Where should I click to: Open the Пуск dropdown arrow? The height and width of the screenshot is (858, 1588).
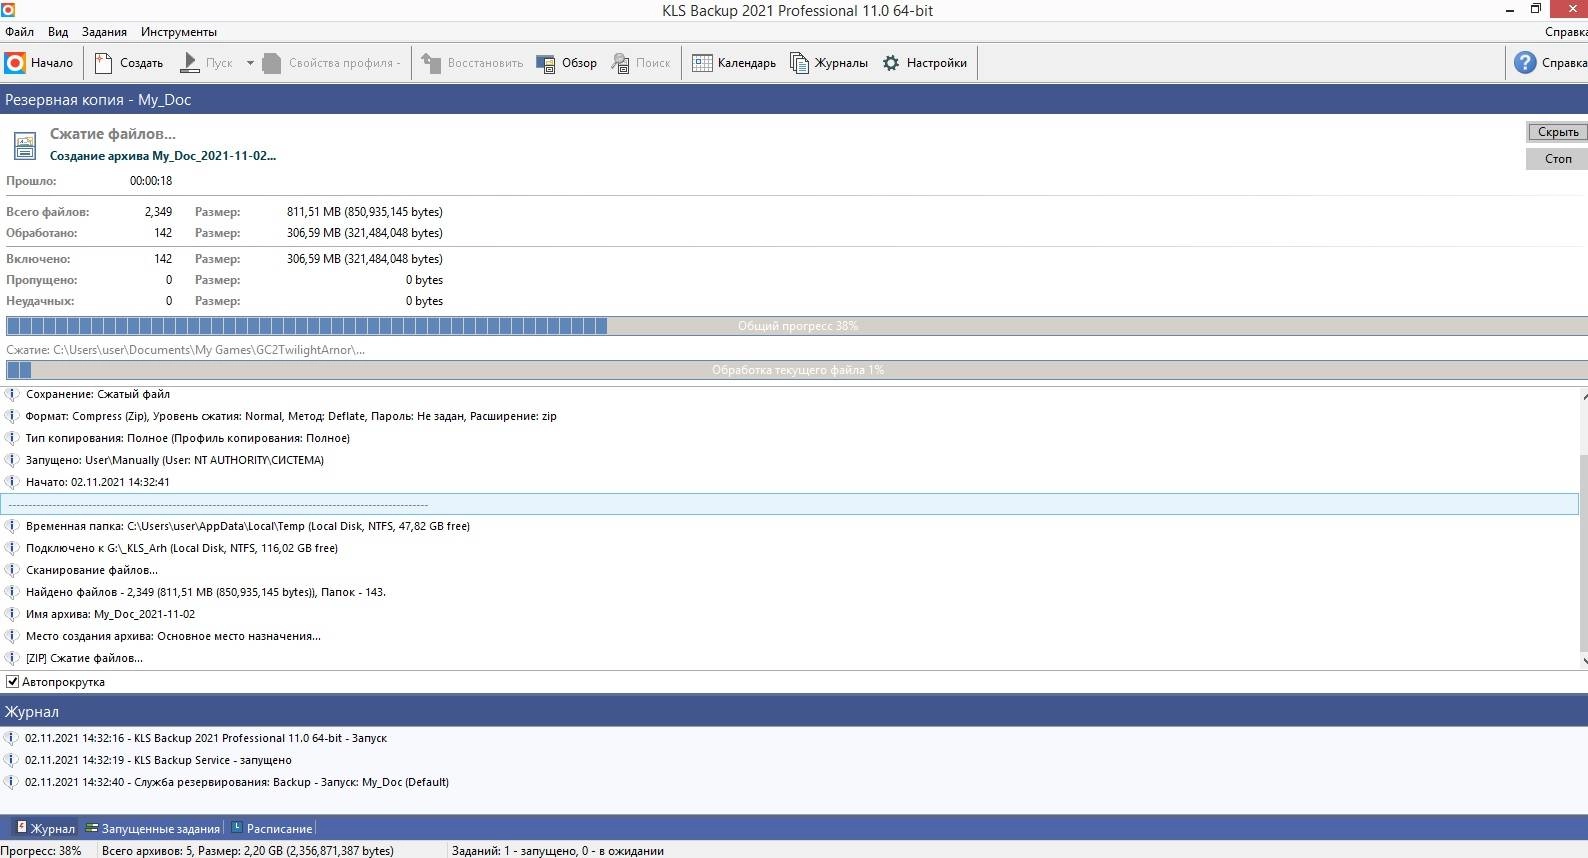pos(250,63)
